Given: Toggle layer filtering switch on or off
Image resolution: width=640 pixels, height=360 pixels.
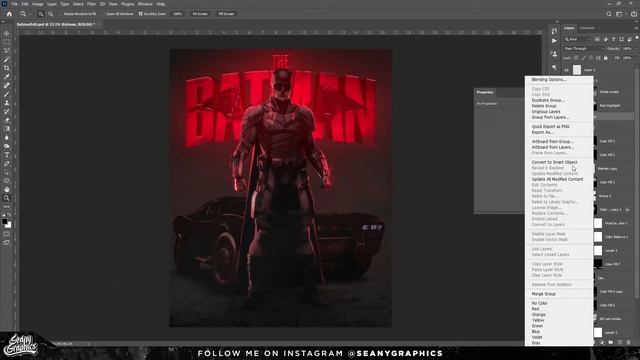Looking at the screenshot, I should [636, 38].
